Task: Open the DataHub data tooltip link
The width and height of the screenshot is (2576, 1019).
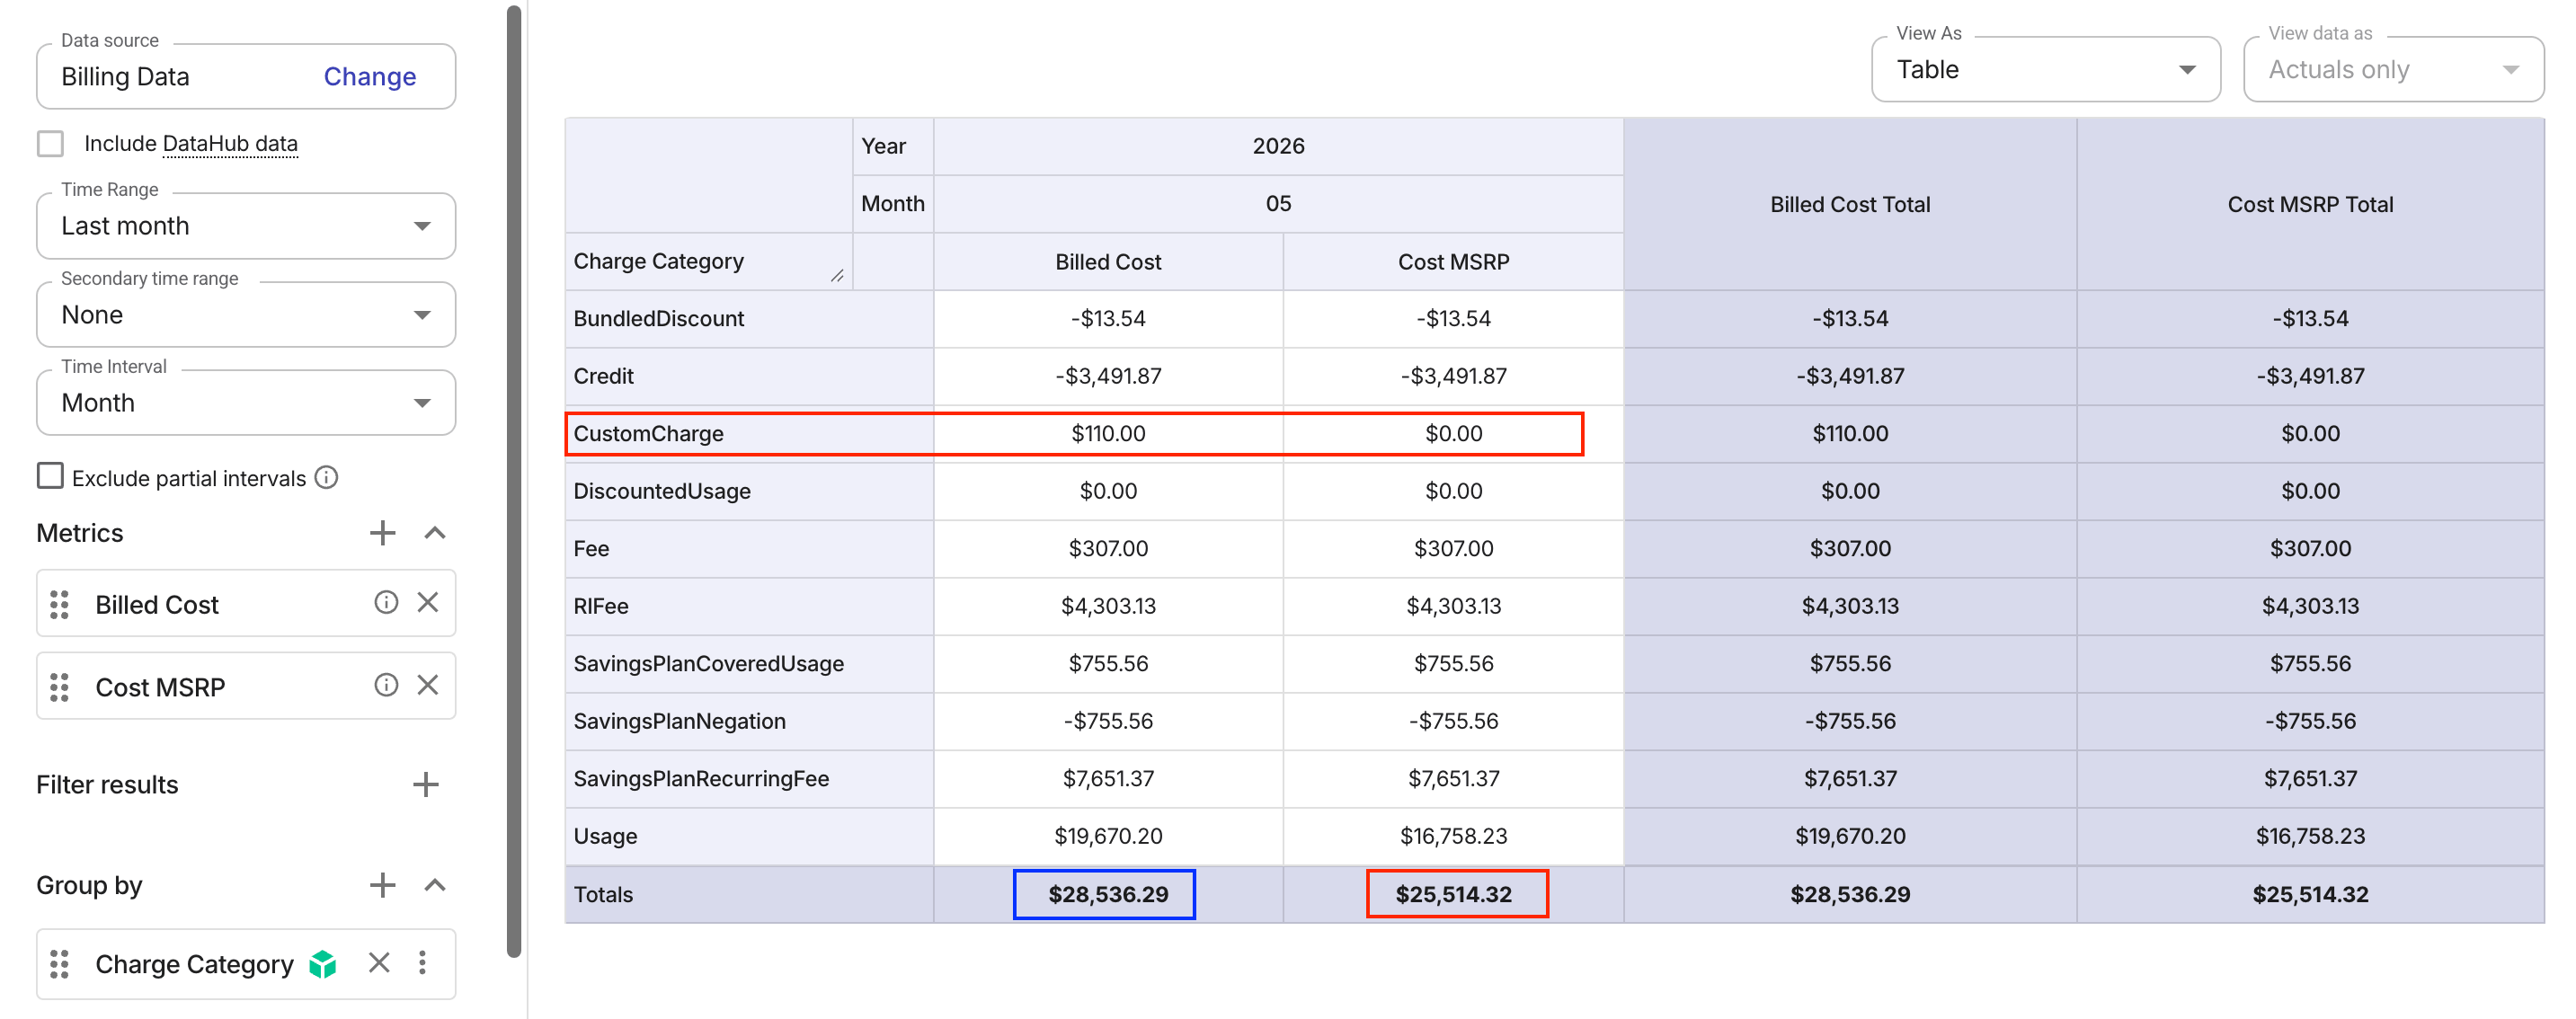Action: tap(230, 143)
